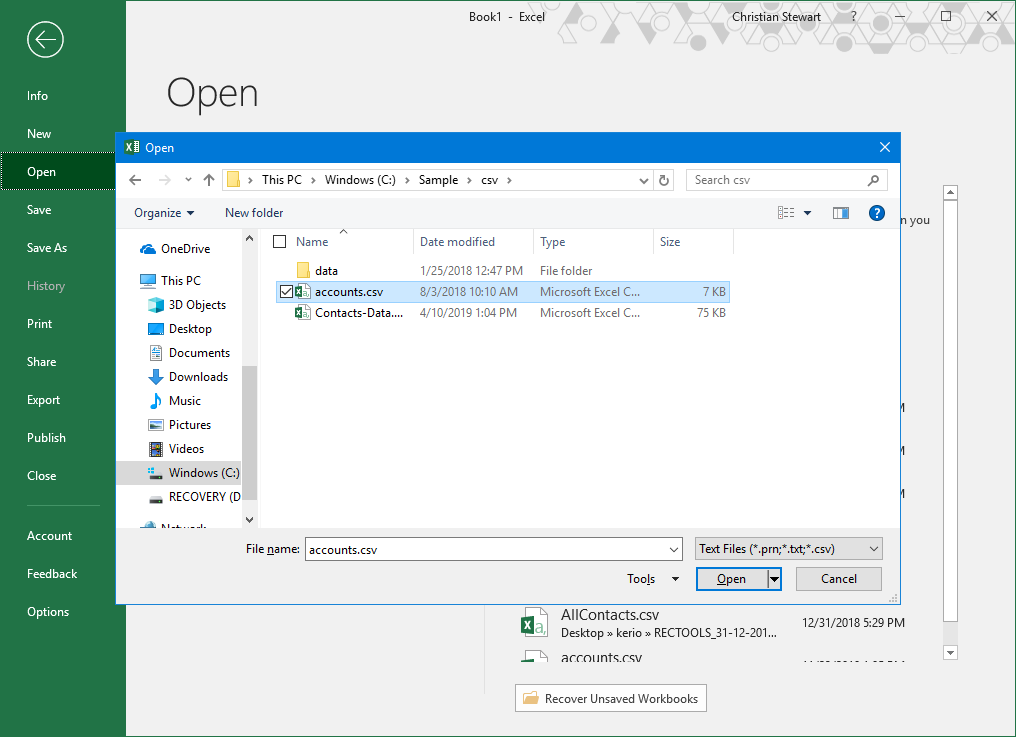Viewport: 1016px width, 737px height.
Task: Click the Open button in the dialog
Action: click(x=732, y=579)
